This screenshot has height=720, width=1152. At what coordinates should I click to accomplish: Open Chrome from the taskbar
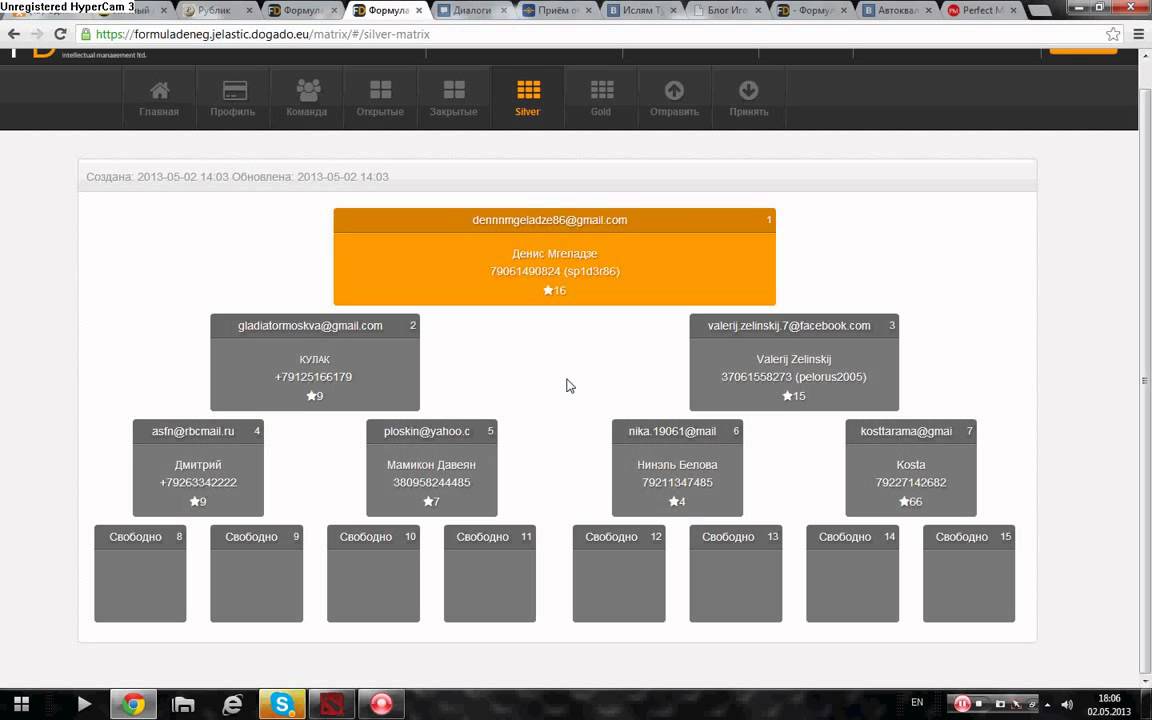[133, 704]
